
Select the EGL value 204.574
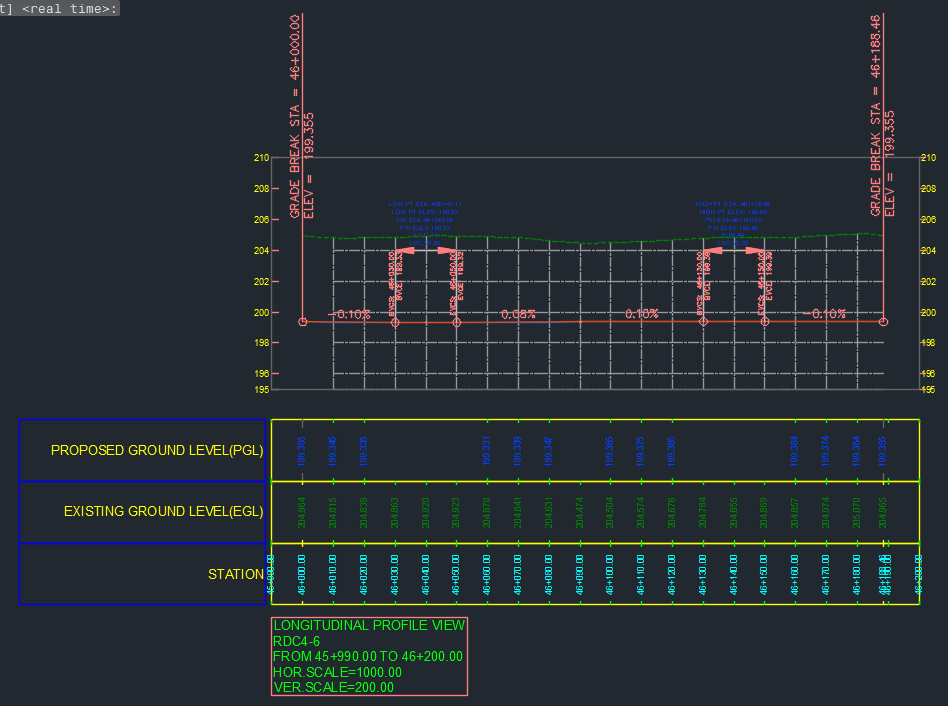(641, 513)
